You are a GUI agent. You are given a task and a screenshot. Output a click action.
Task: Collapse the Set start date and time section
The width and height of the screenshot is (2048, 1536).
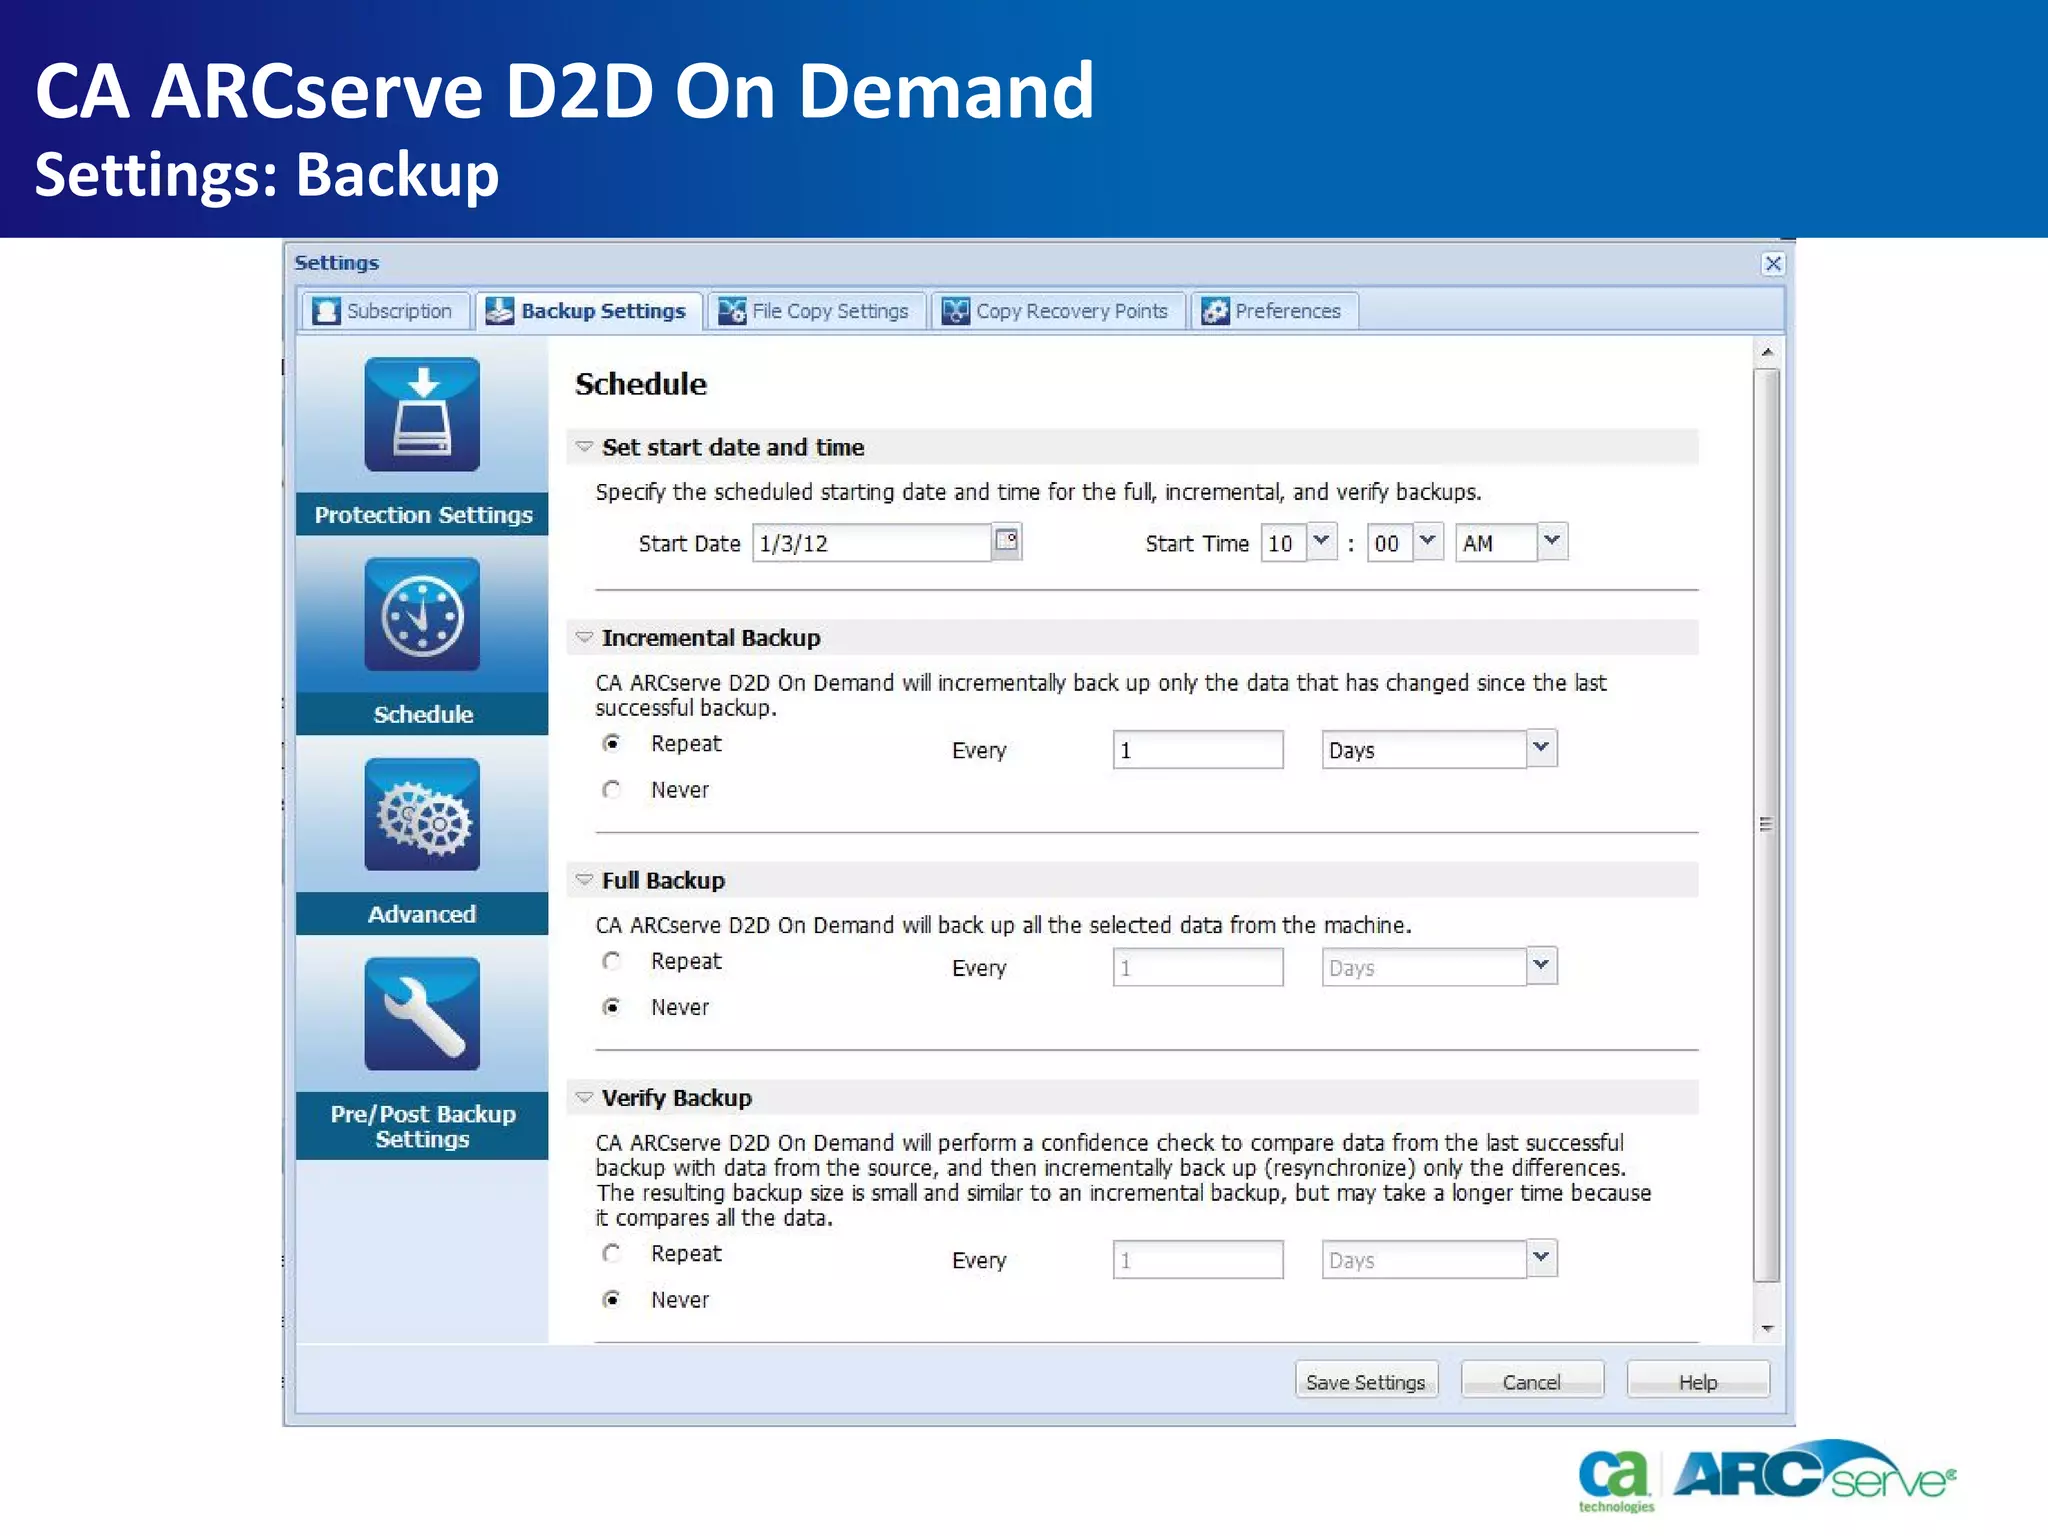pyautogui.click(x=584, y=446)
